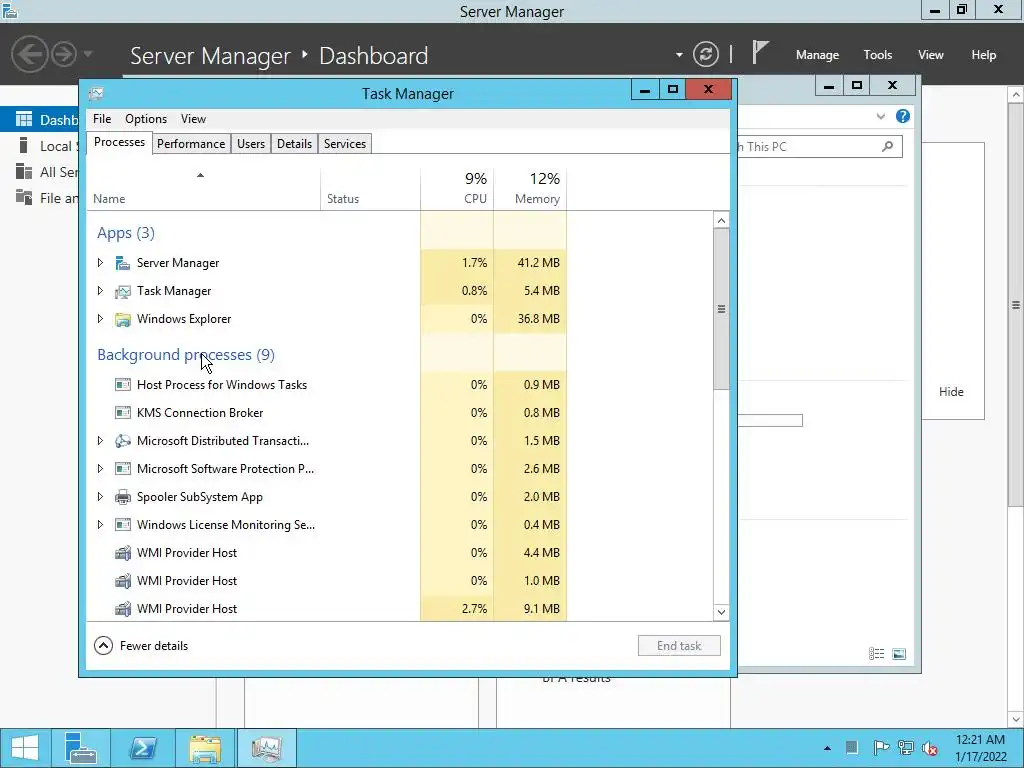Expand Microsoft Software Protection Platform row
1024x768 pixels.
coord(100,469)
